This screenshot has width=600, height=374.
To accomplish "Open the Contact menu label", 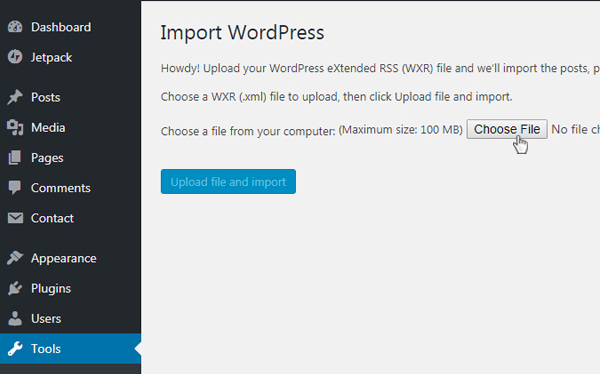I will point(52,218).
